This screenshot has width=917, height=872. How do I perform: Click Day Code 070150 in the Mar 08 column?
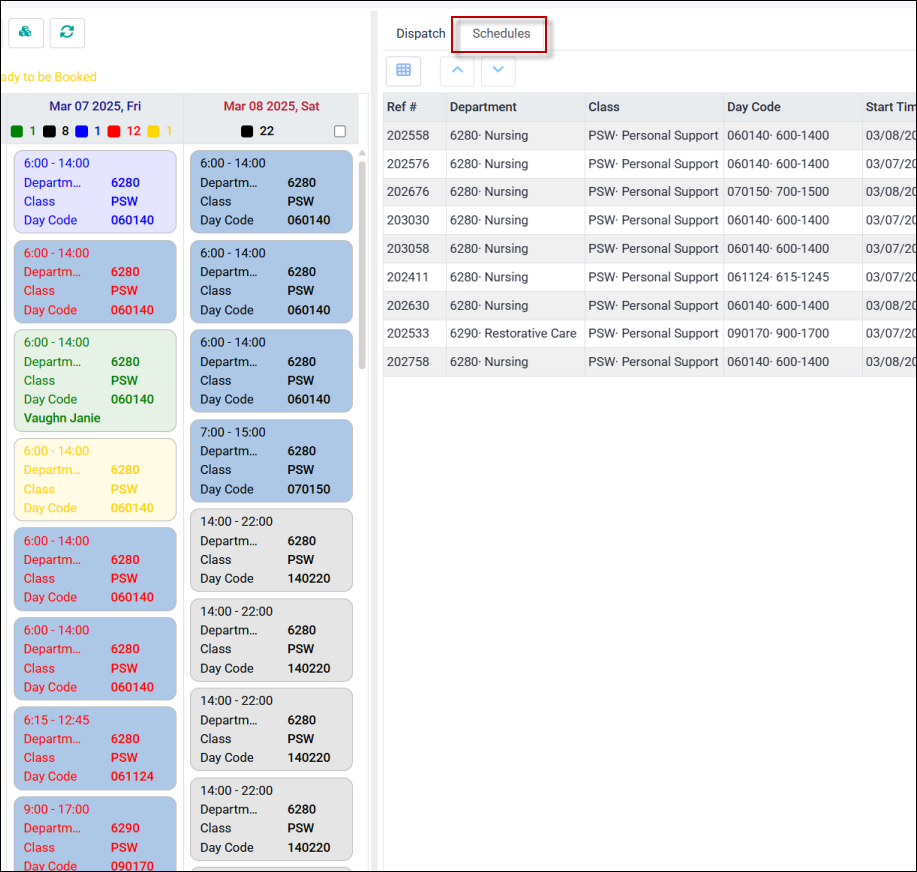(309, 490)
